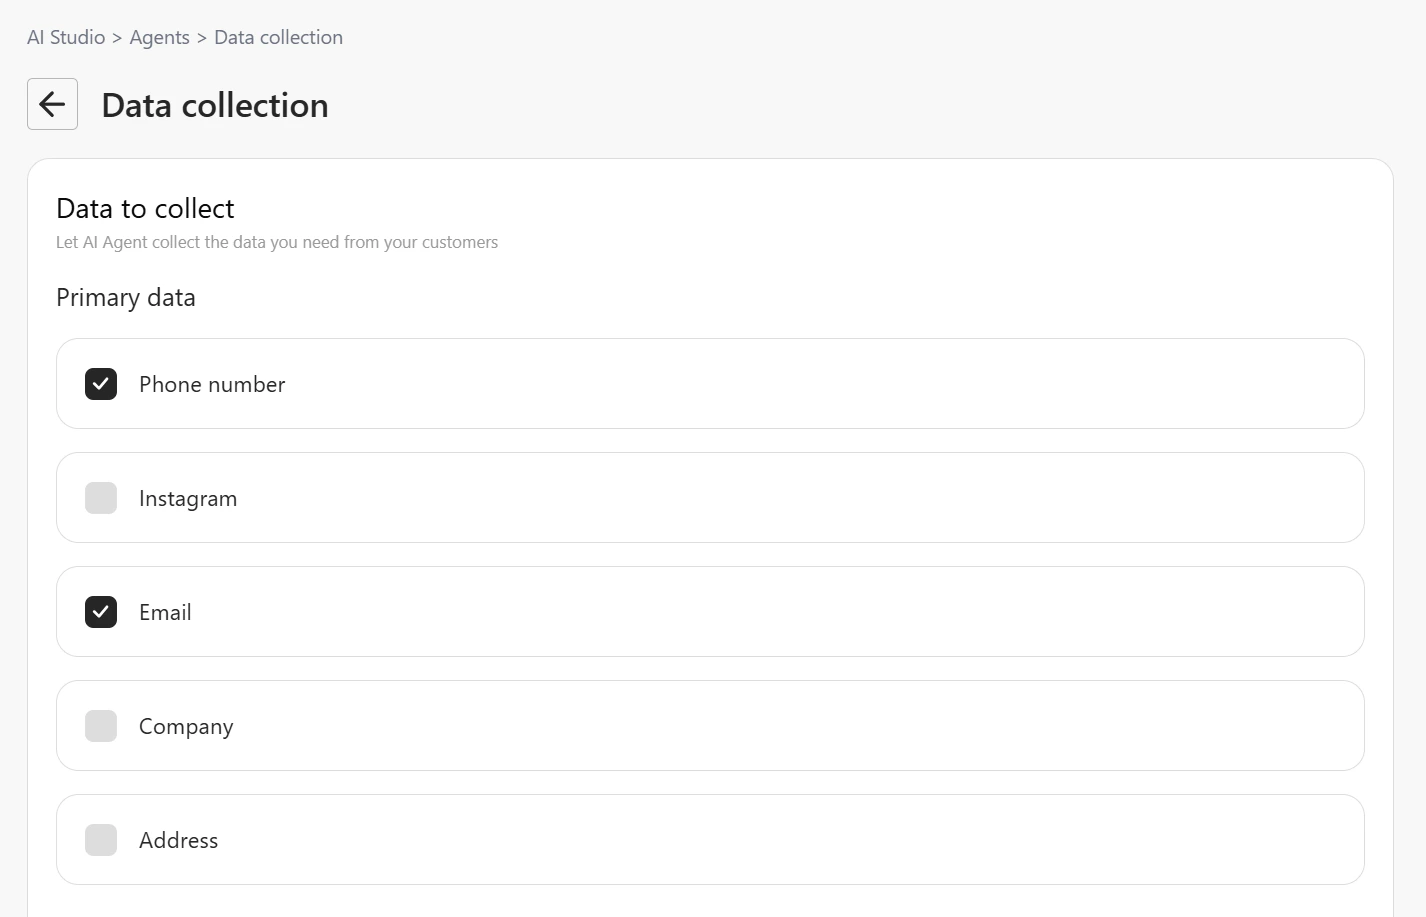Click the Address label text
This screenshot has height=917, width=1426.
(178, 840)
